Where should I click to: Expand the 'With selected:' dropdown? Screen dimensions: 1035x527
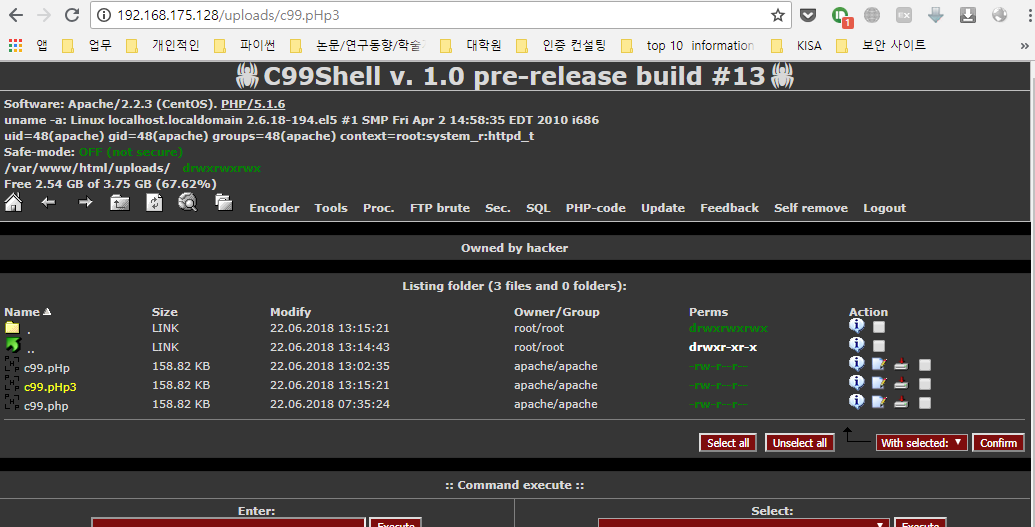pos(921,442)
